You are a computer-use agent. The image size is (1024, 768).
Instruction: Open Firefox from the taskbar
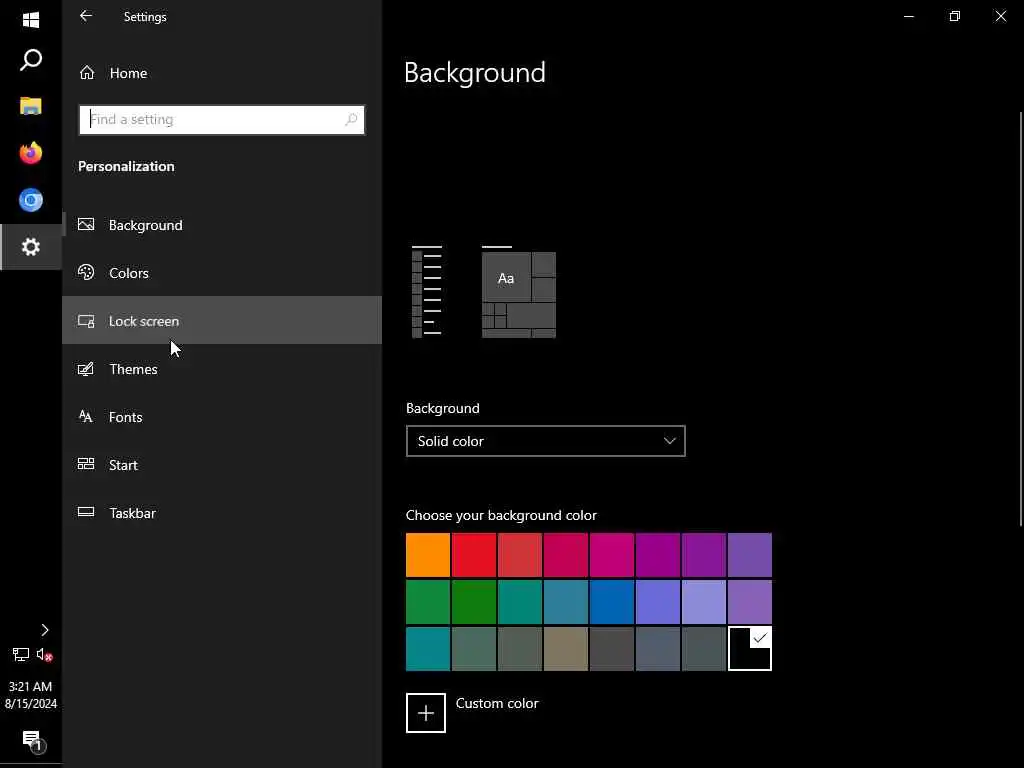31,152
